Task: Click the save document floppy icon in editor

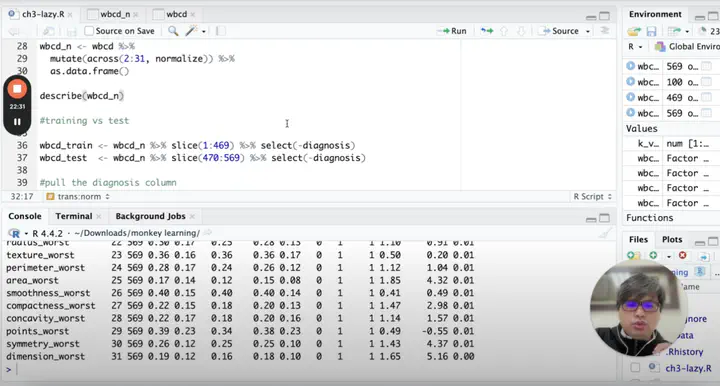Action: pos(72,31)
